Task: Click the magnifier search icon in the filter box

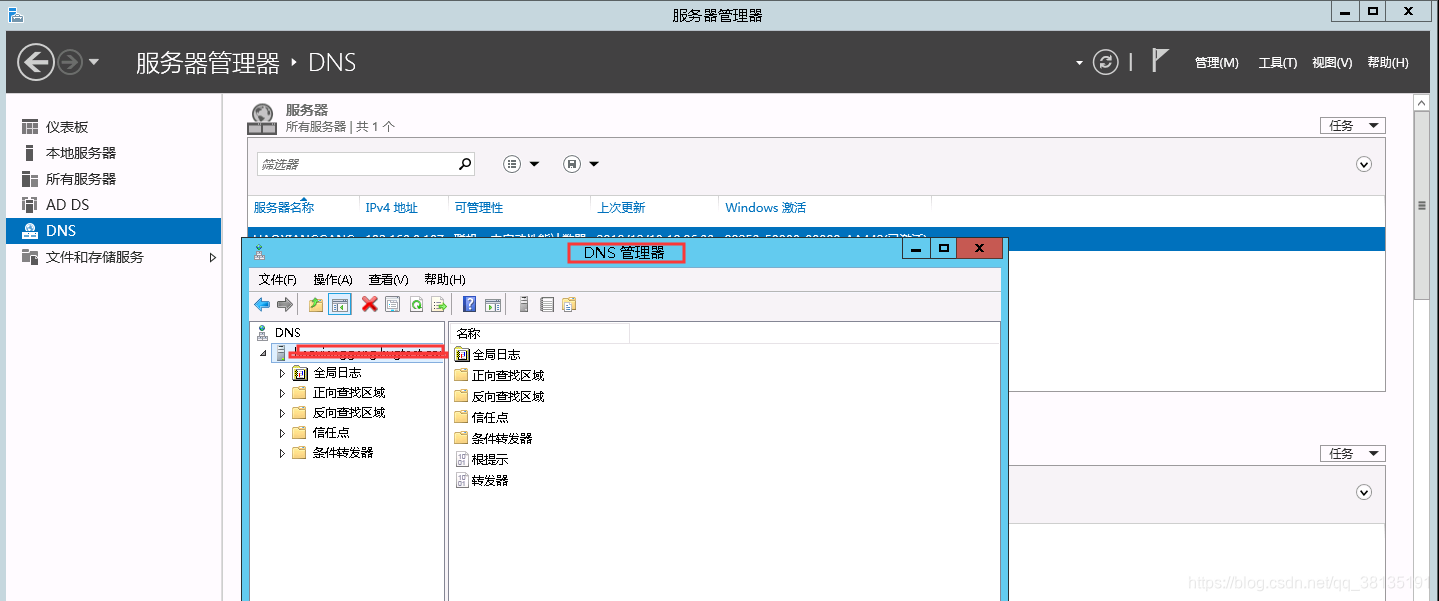Action: [x=464, y=164]
